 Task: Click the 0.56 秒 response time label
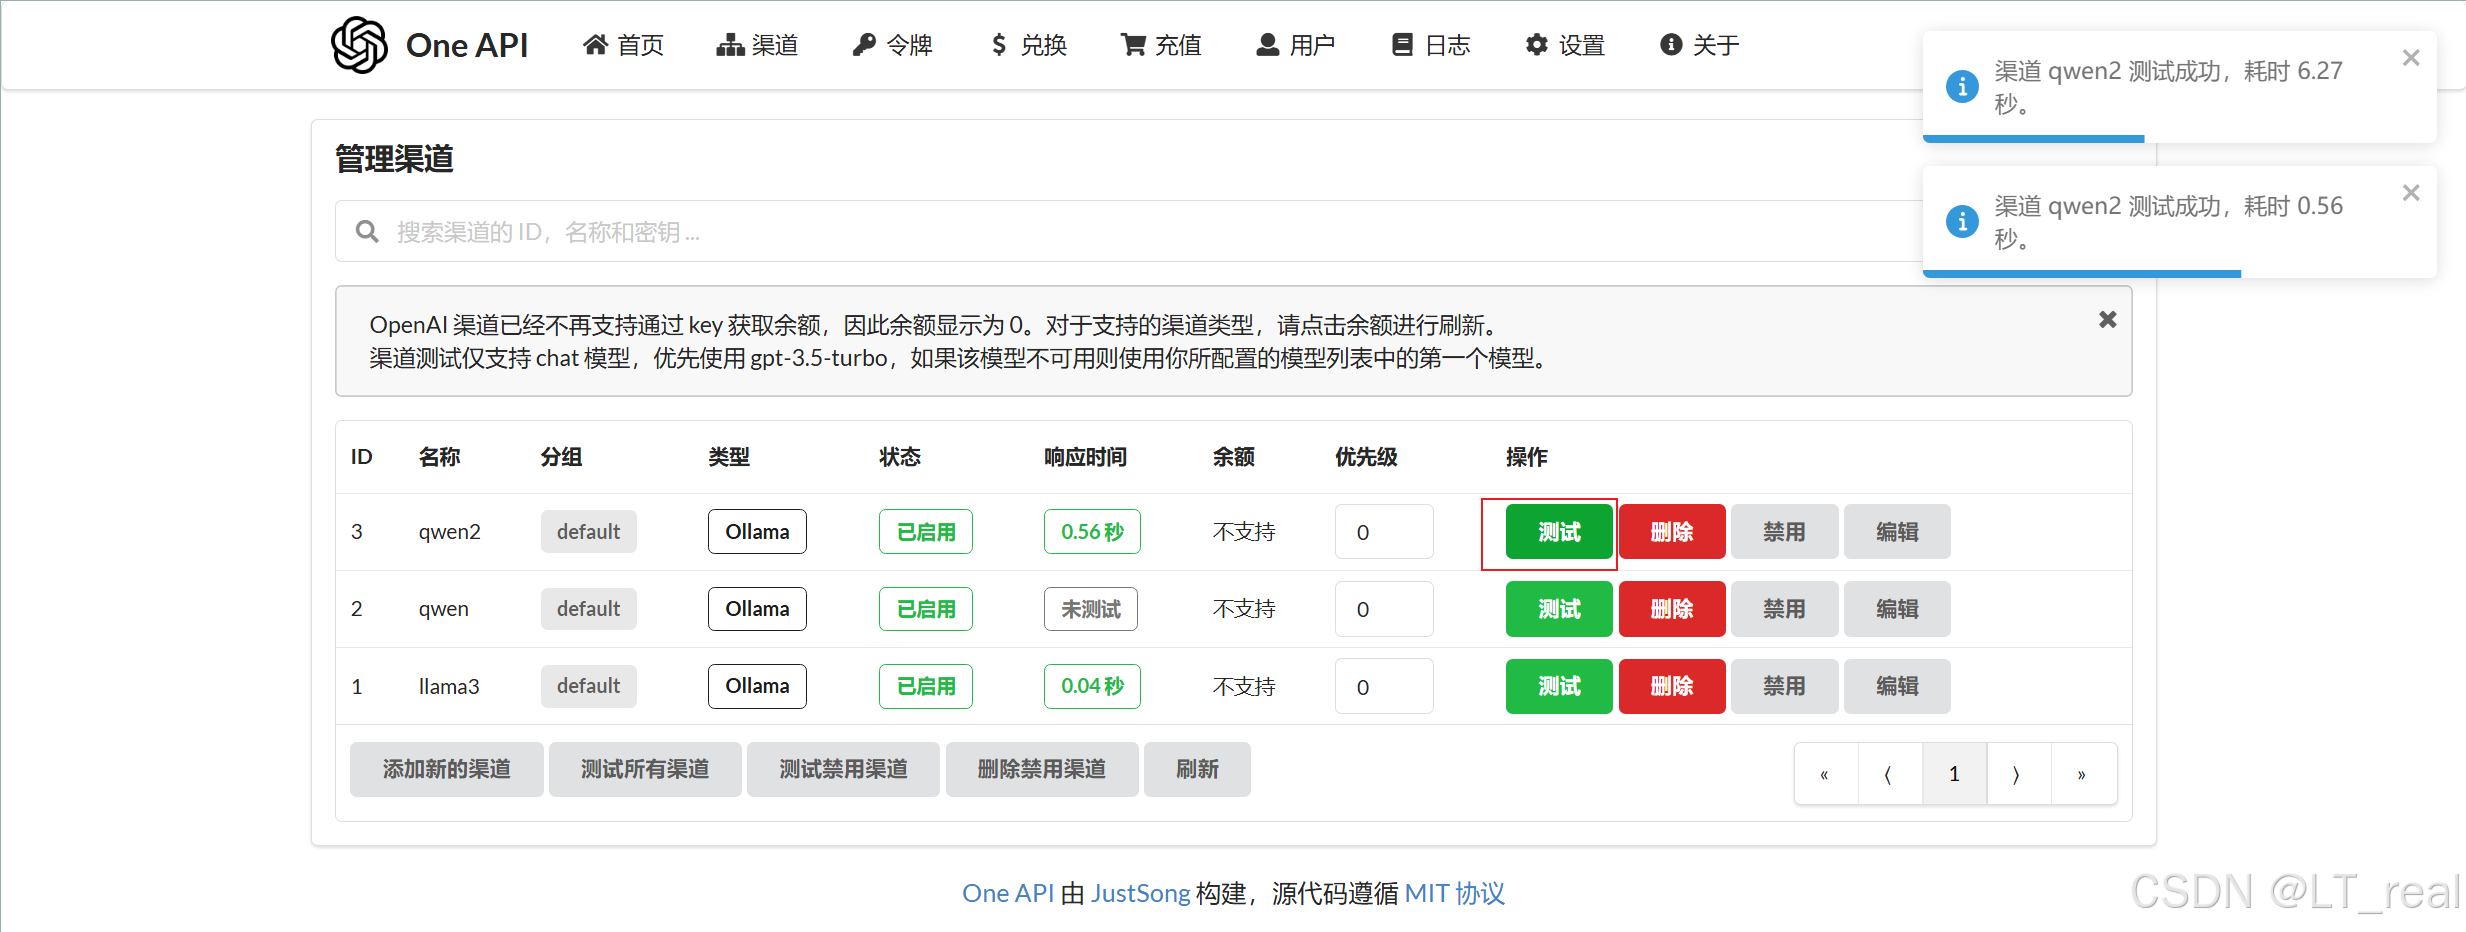tap(1092, 532)
